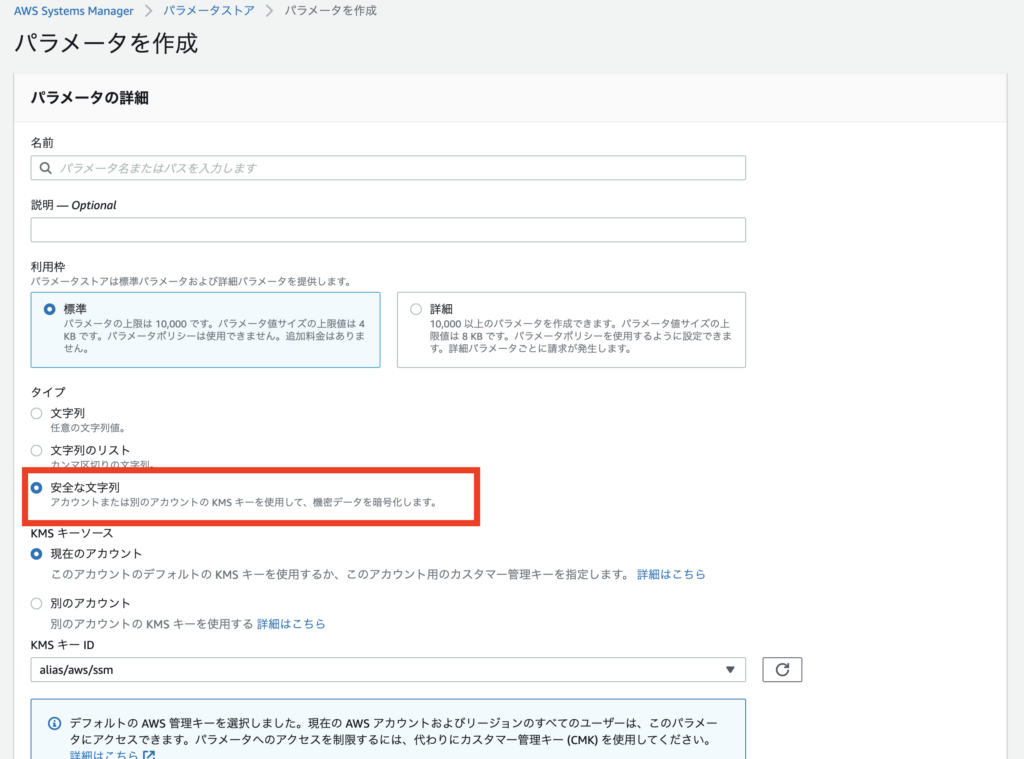
Task: Expand the KMS キー ID dropdown alias/aws/ssm
Action: tap(388, 670)
